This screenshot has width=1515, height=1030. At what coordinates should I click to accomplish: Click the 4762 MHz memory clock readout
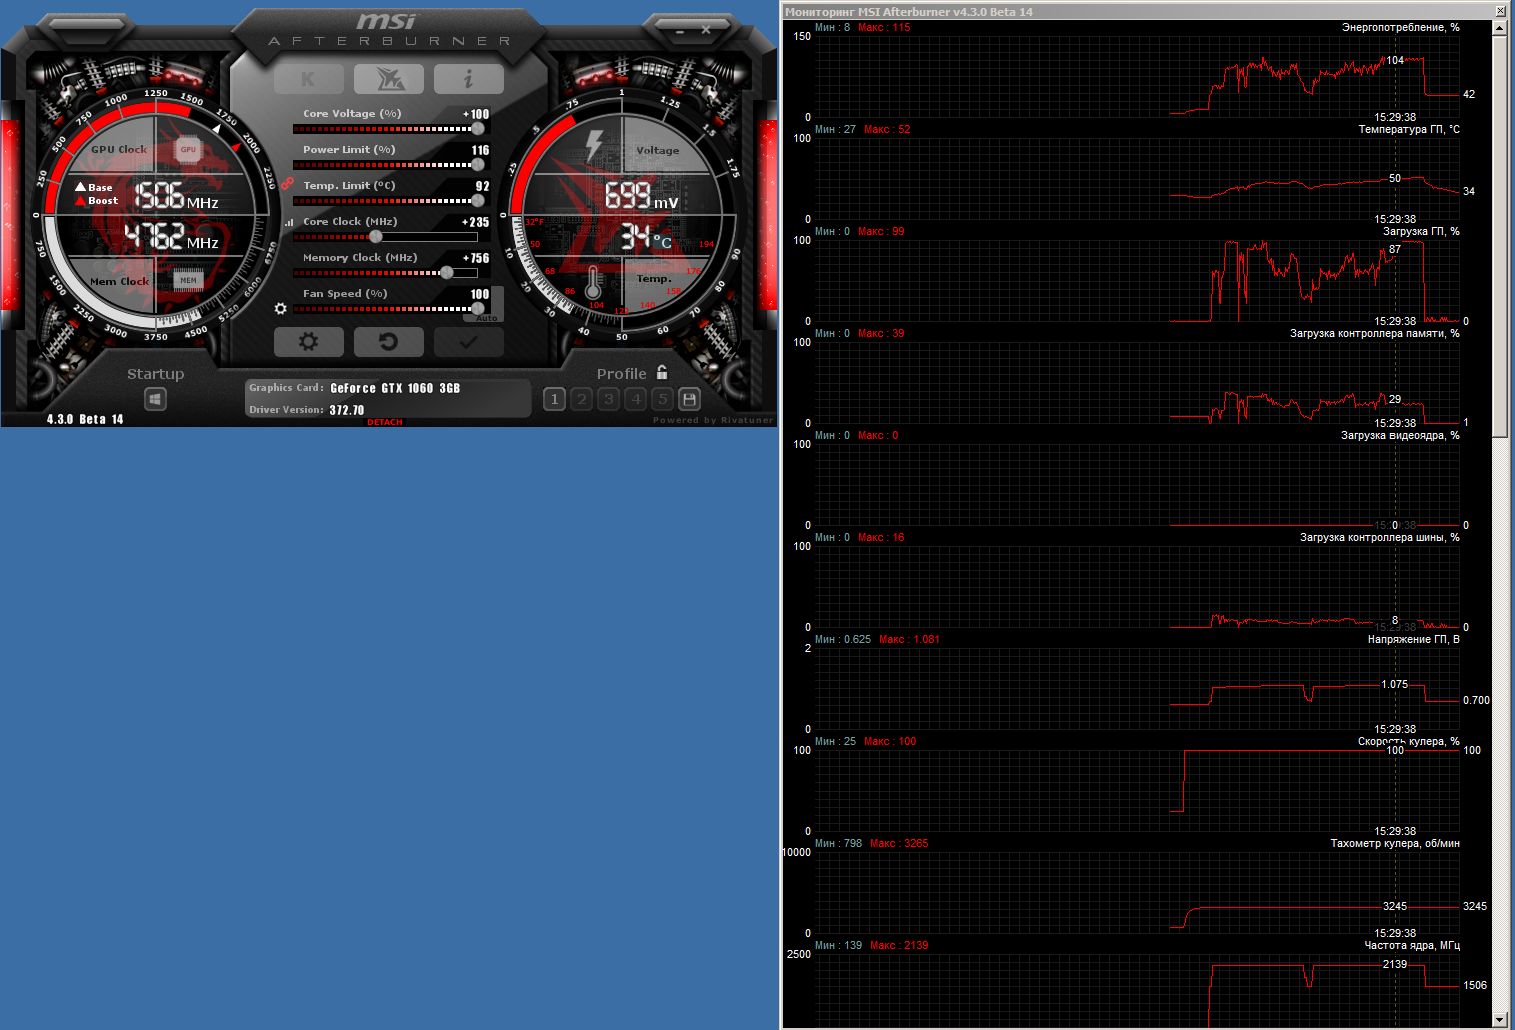[171, 236]
